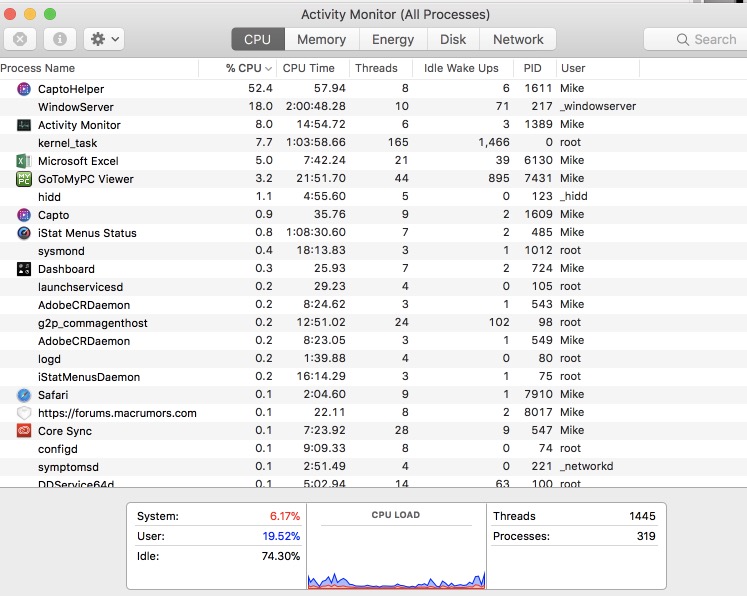This screenshot has width=747, height=596.
Task: Click the Activity Monitor process icon
Action: click(x=23, y=125)
